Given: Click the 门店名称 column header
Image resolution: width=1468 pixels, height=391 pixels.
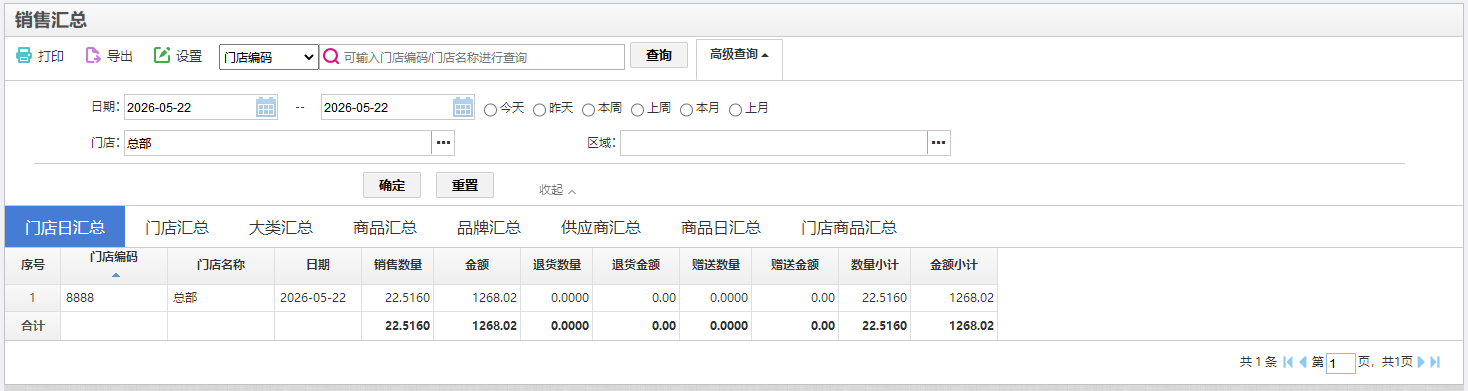Looking at the screenshot, I should click(221, 265).
